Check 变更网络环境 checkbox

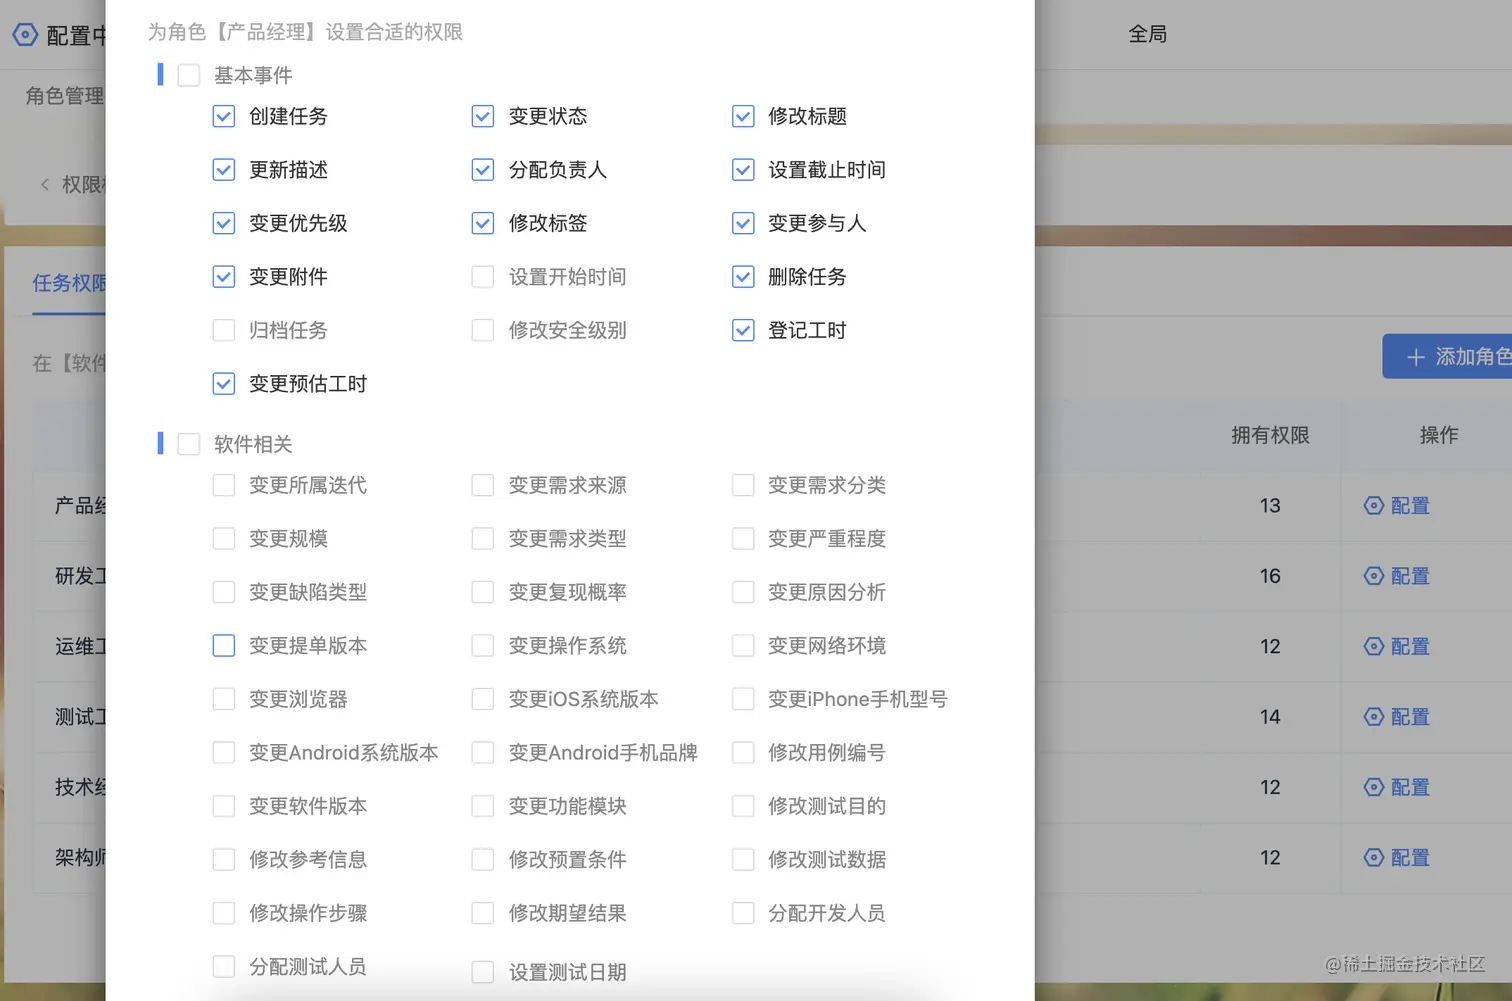tap(743, 646)
